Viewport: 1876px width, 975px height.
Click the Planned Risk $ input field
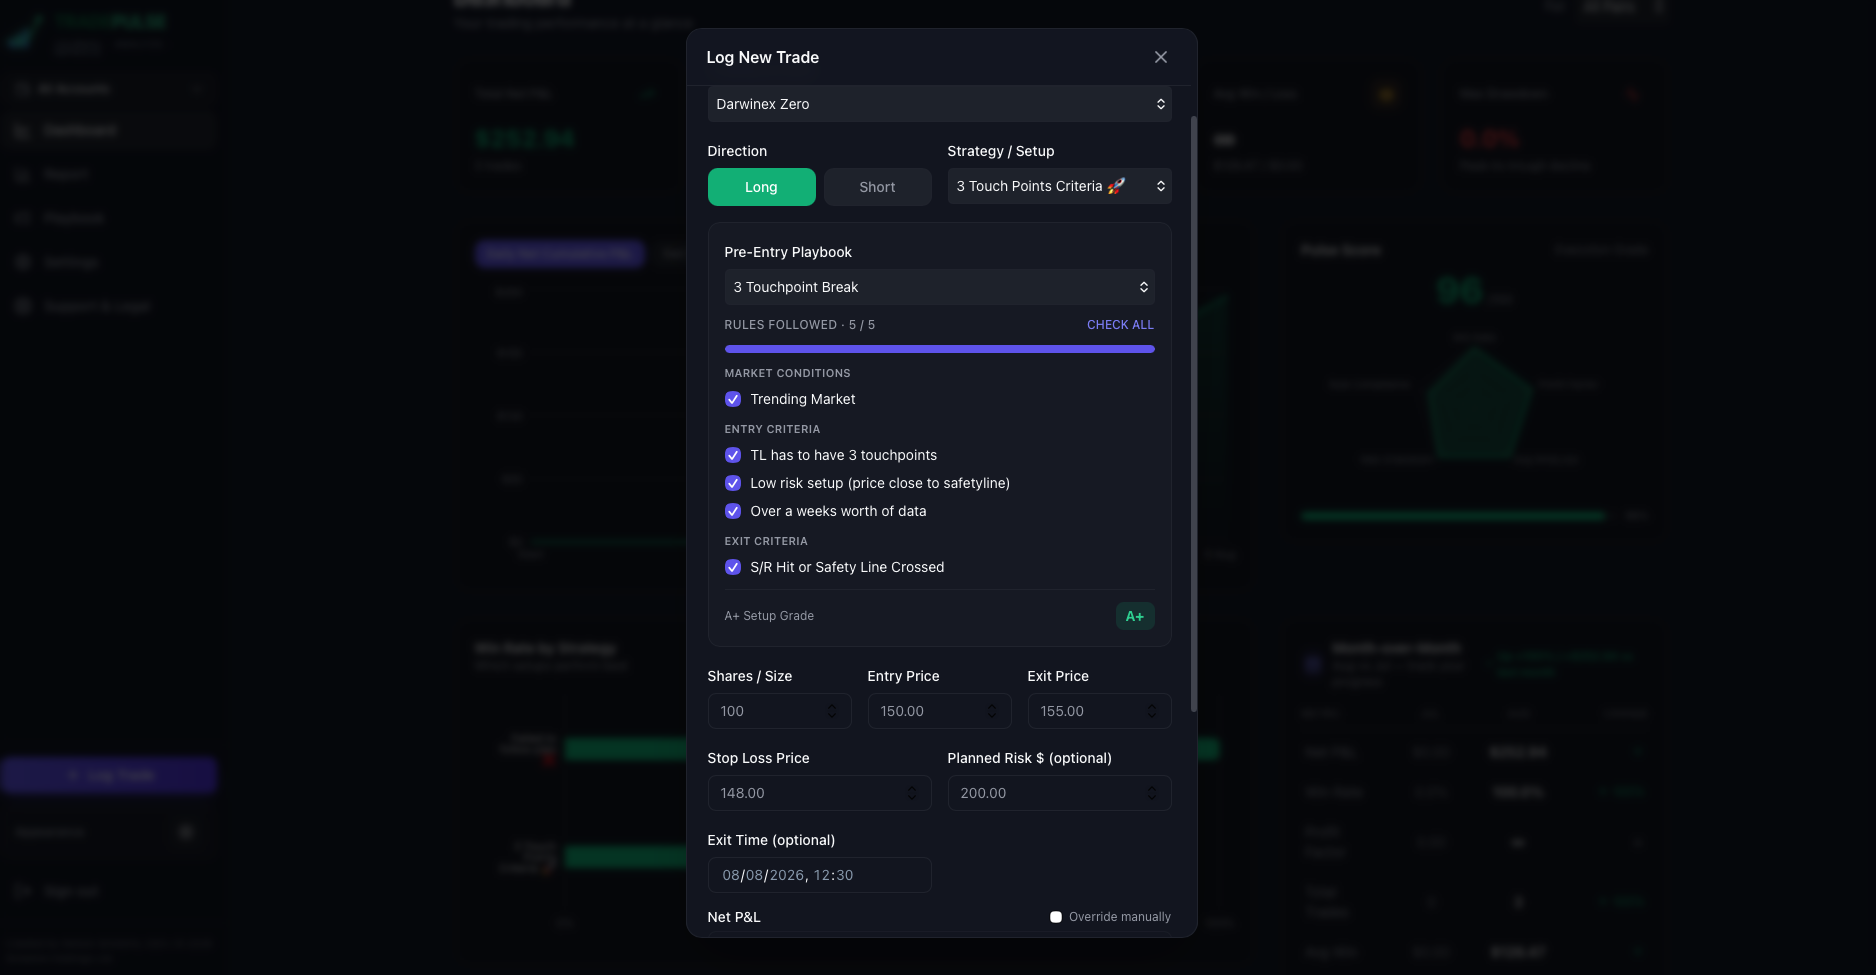pos(1059,793)
